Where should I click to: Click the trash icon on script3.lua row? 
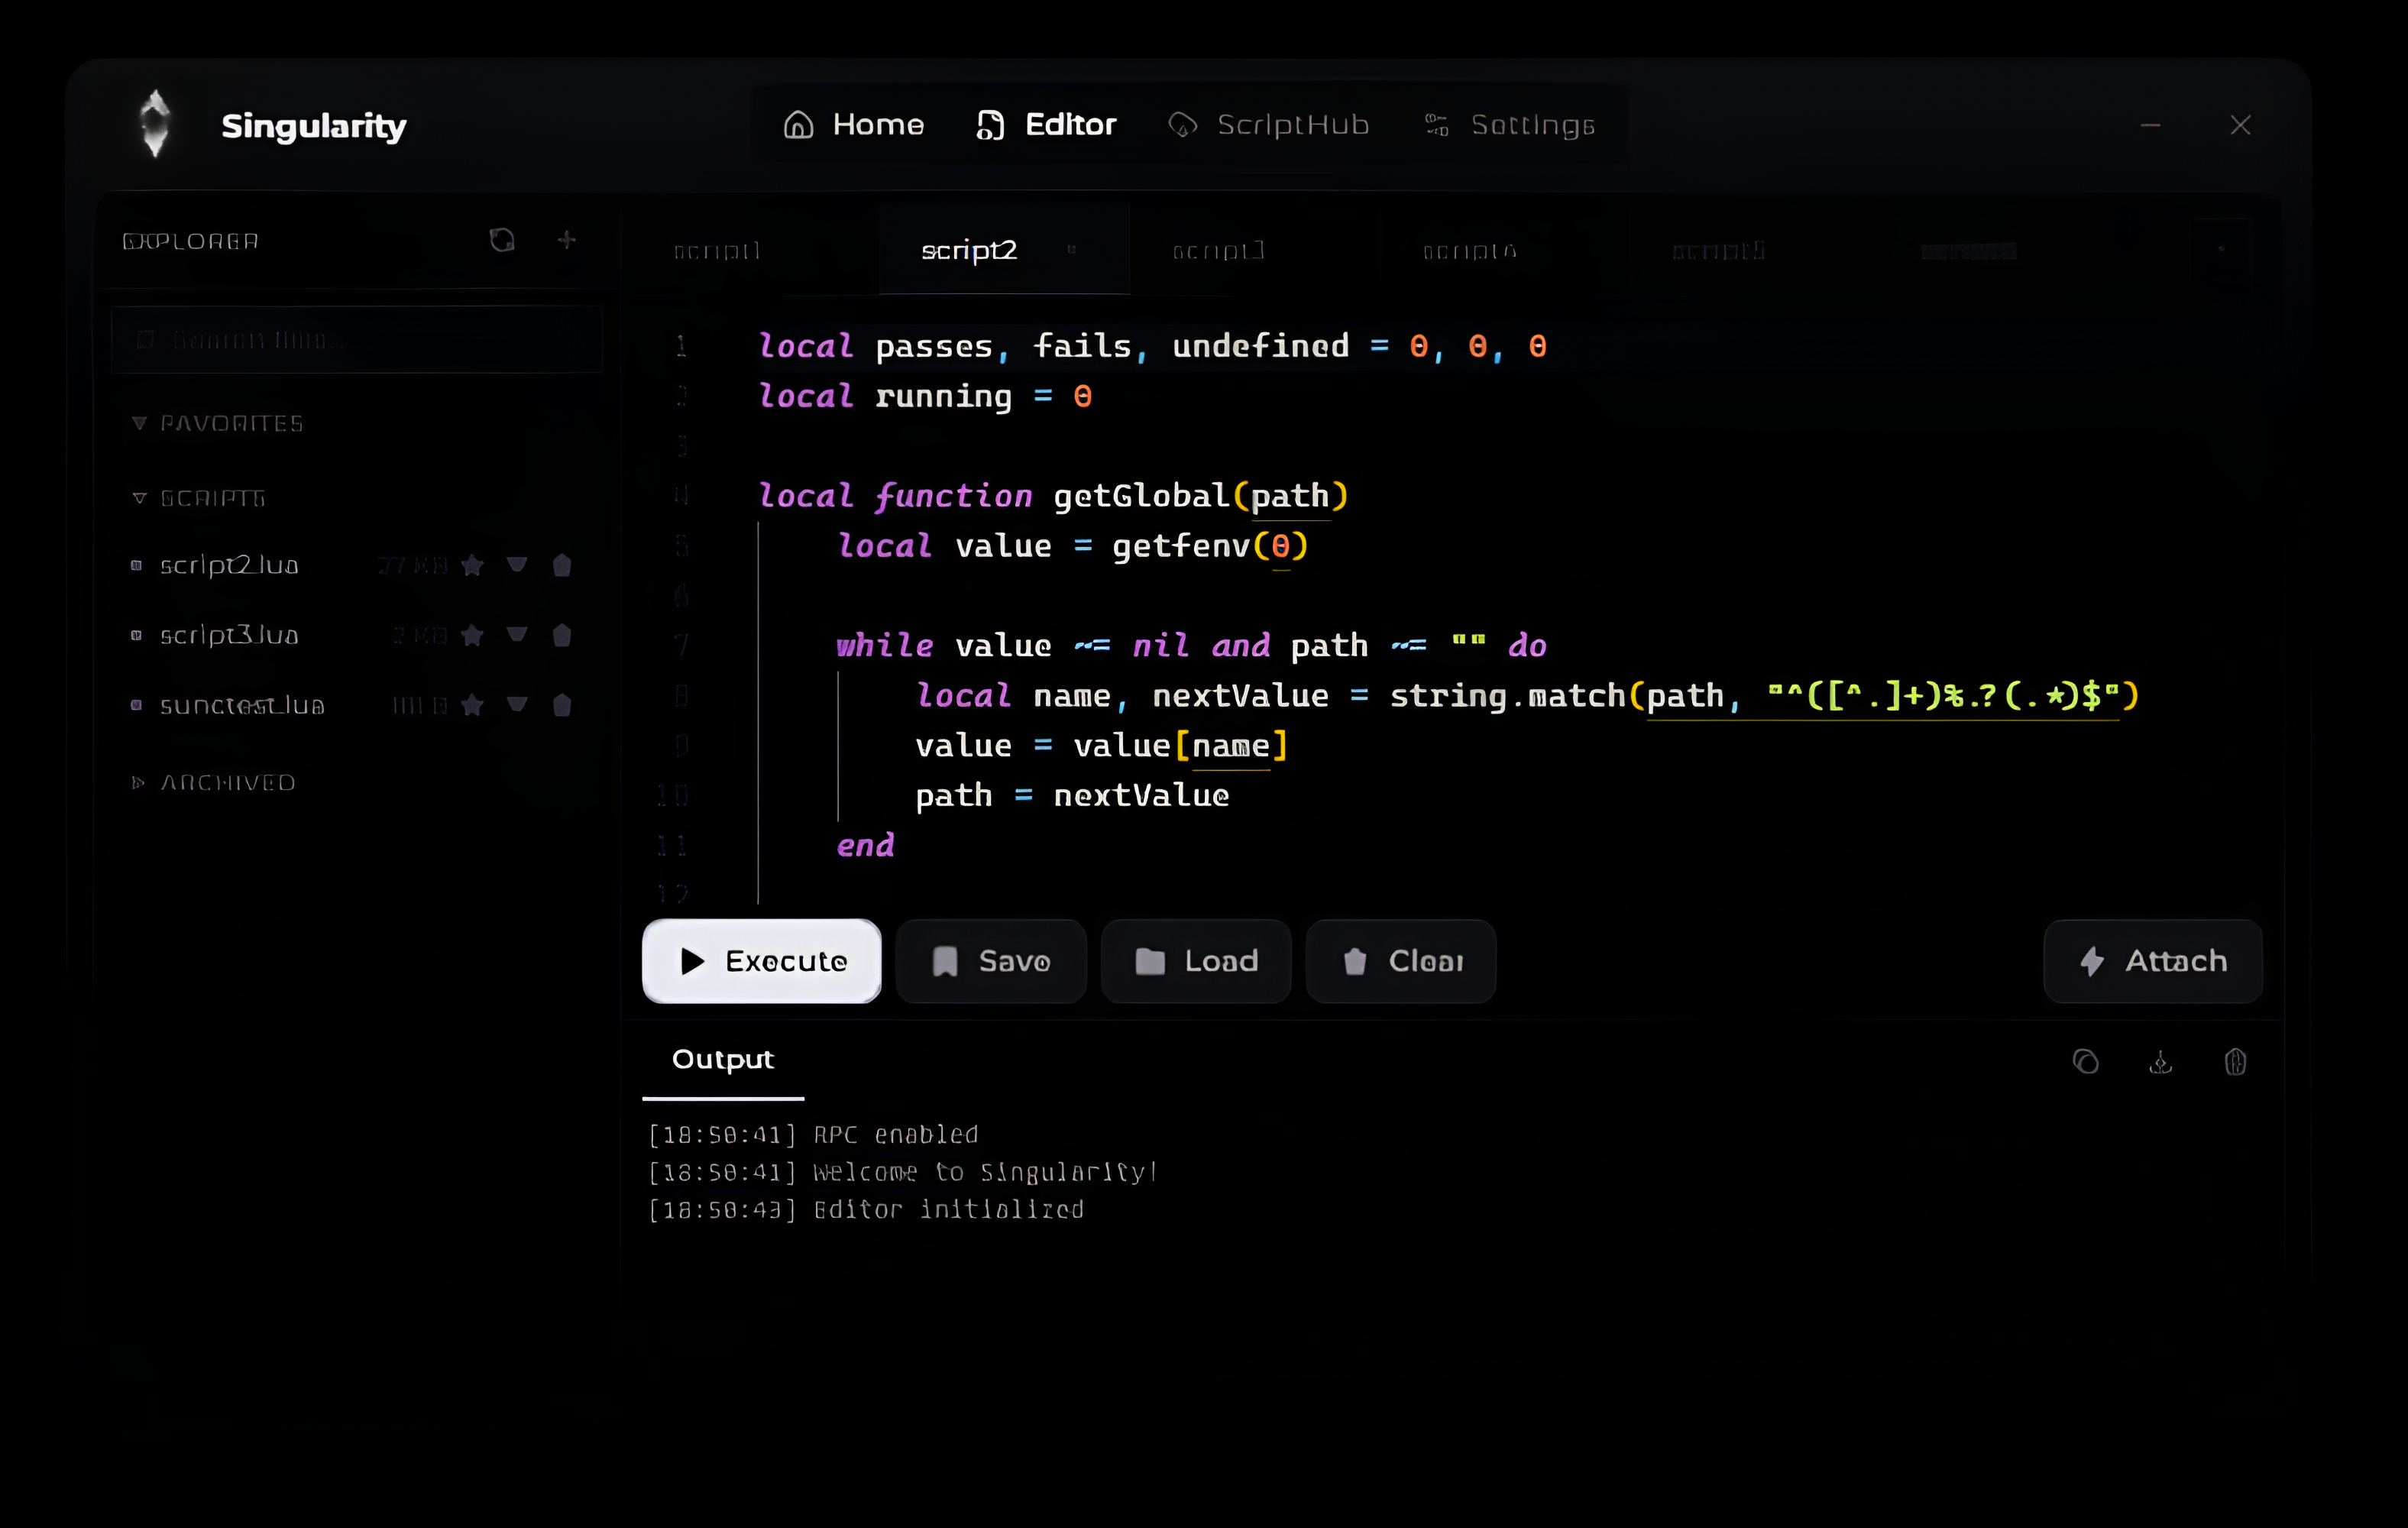(562, 636)
